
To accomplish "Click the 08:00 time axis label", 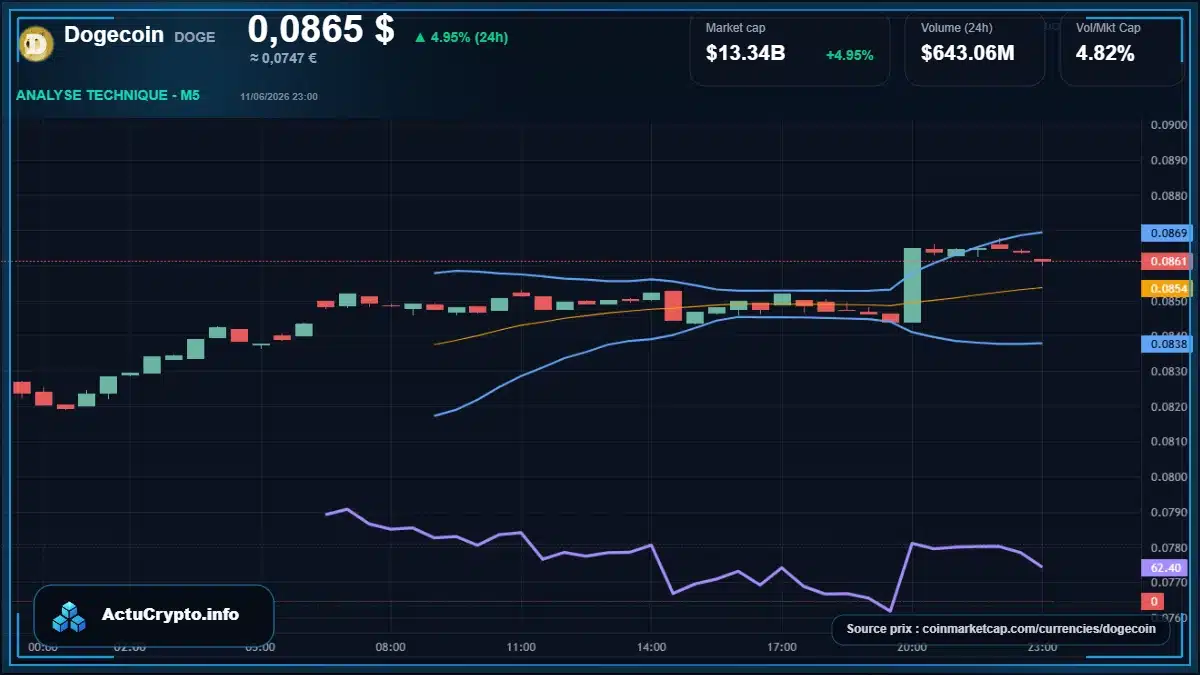I will 390,647.
